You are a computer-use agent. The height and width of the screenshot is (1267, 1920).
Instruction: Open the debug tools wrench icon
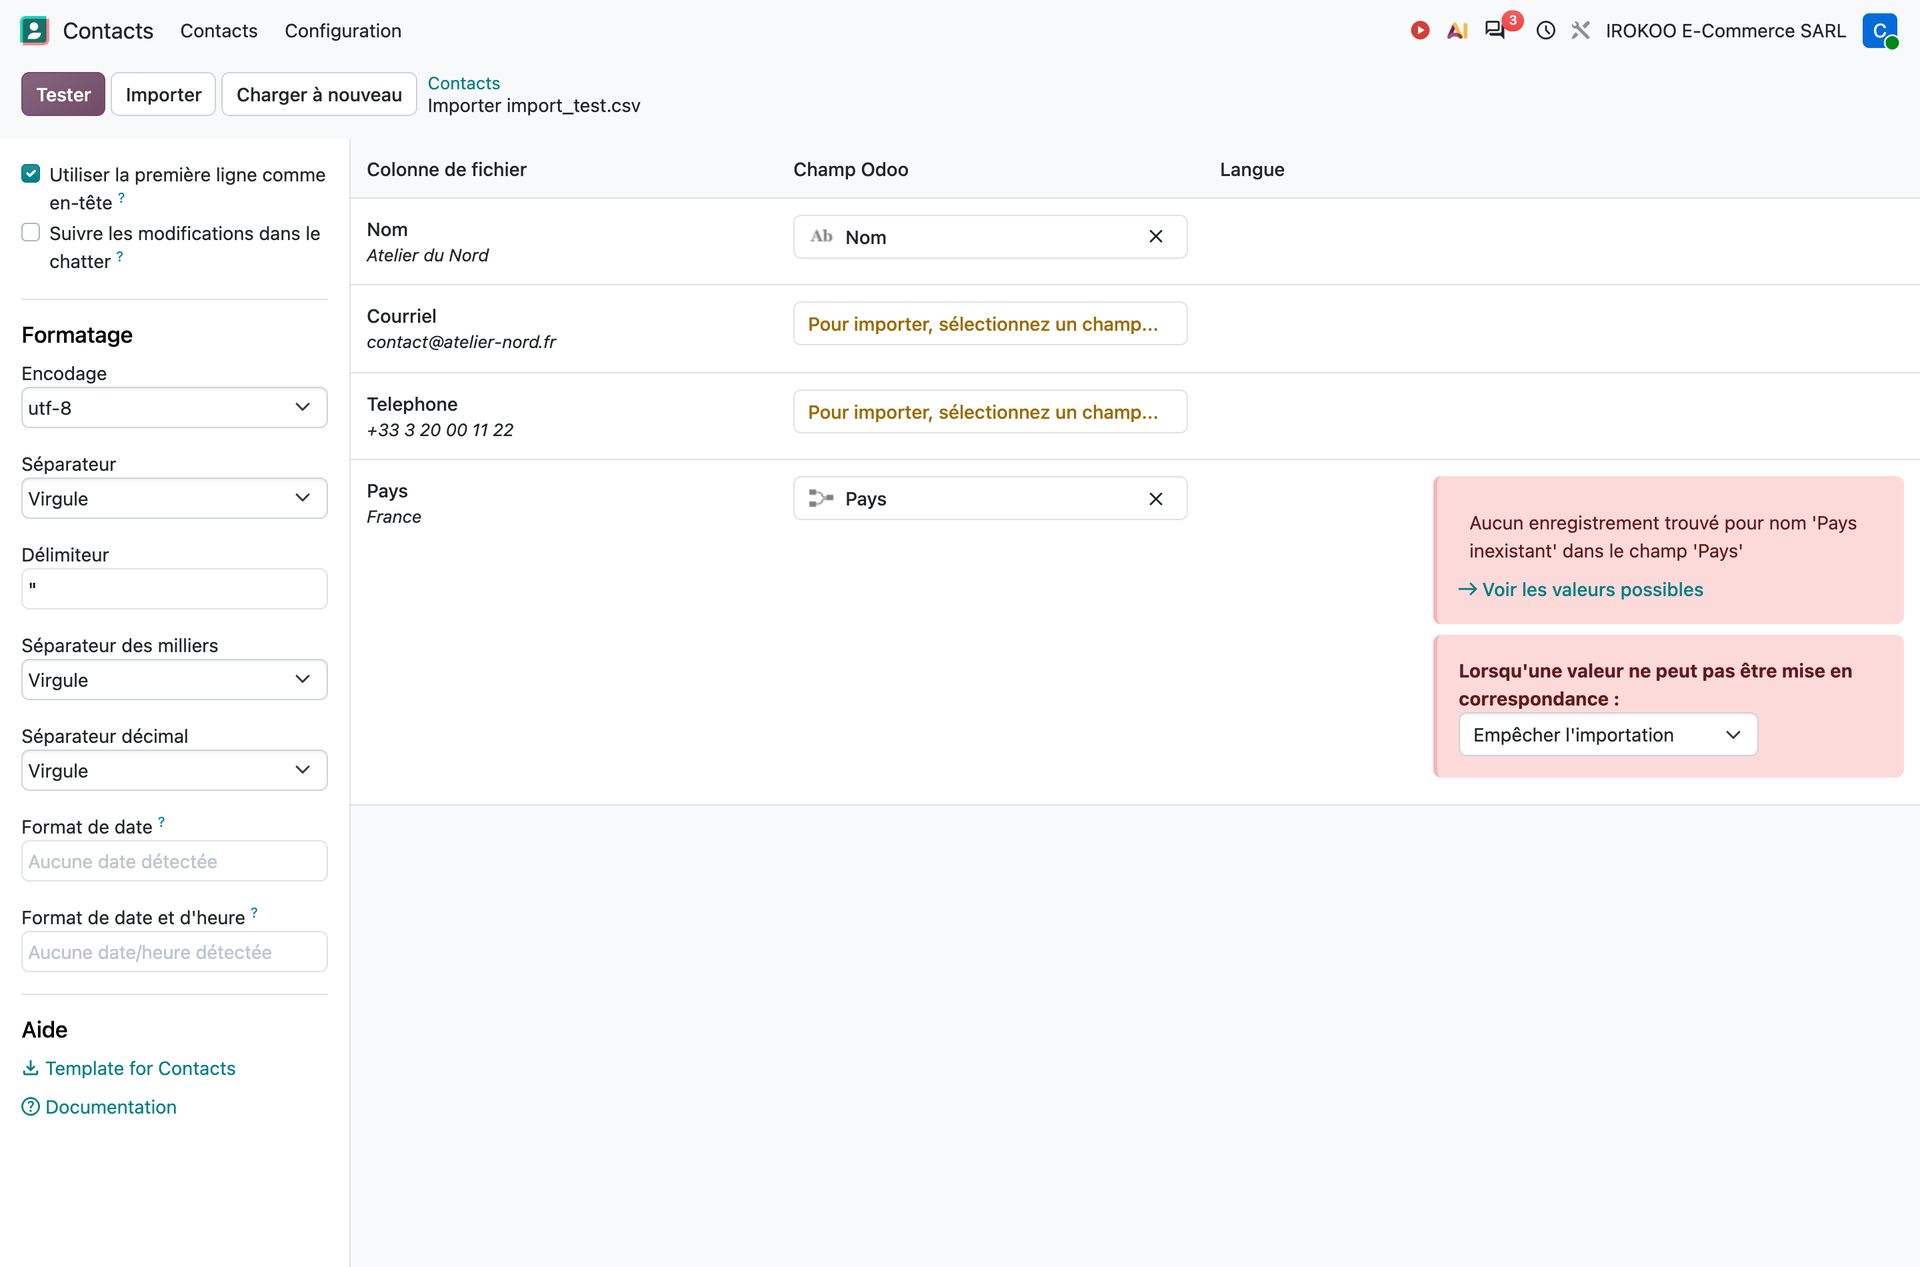tap(1580, 30)
